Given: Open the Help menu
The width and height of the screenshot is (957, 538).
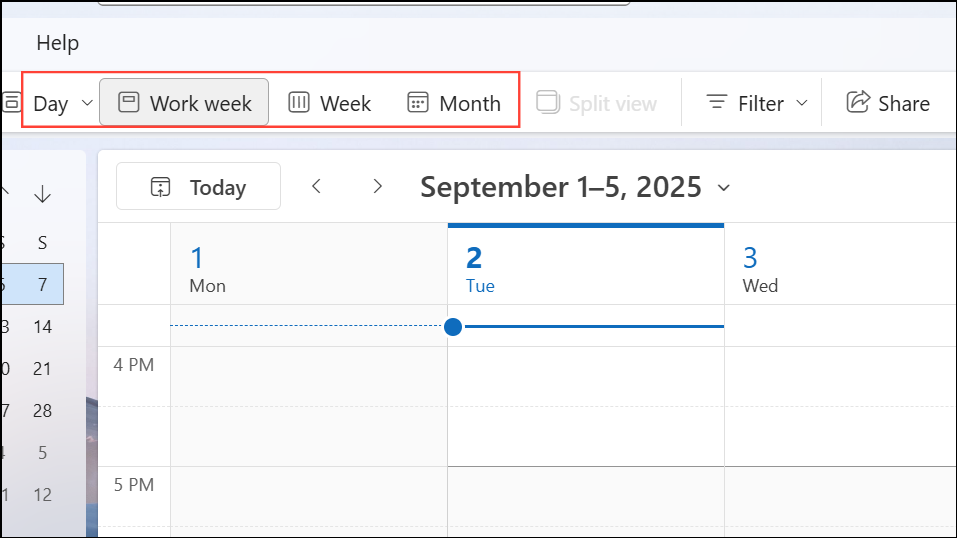Looking at the screenshot, I should coord(57,43).
